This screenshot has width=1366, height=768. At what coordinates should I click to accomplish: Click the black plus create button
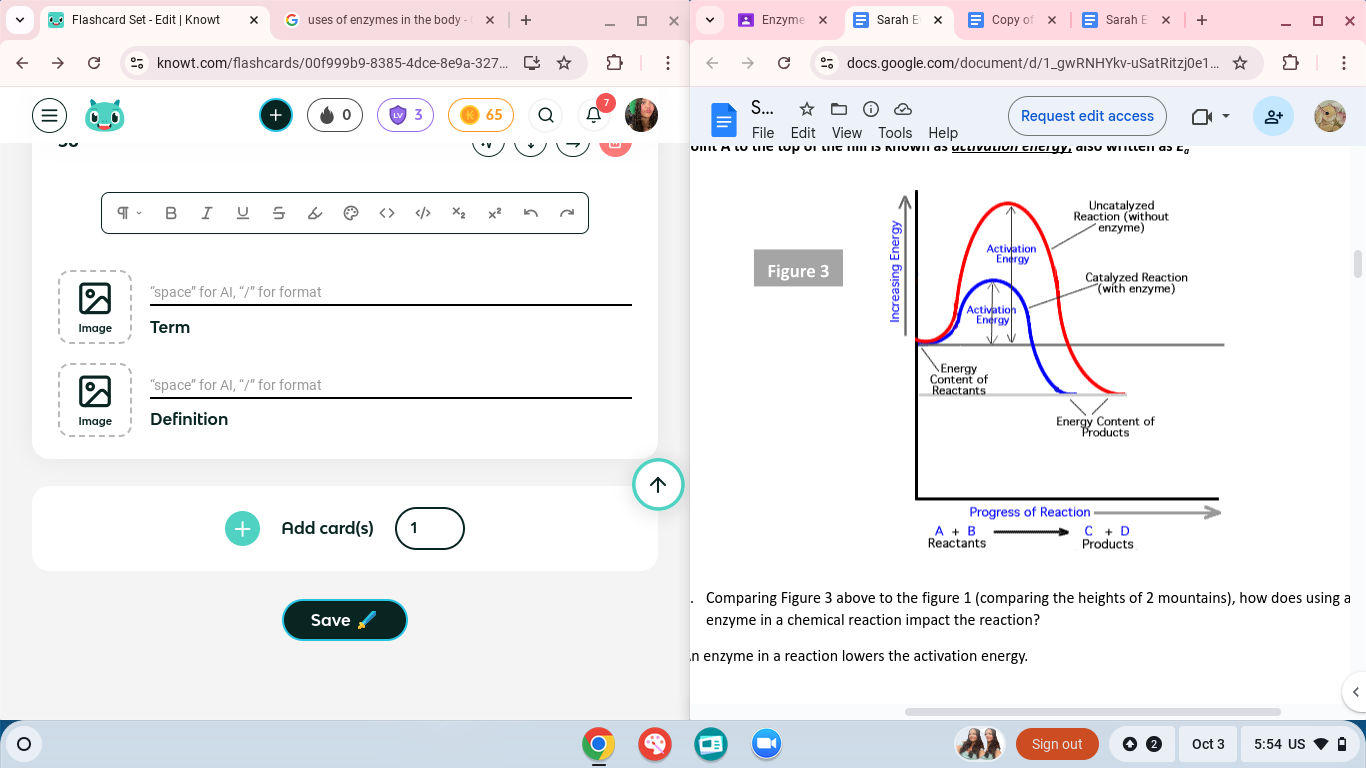276,115
